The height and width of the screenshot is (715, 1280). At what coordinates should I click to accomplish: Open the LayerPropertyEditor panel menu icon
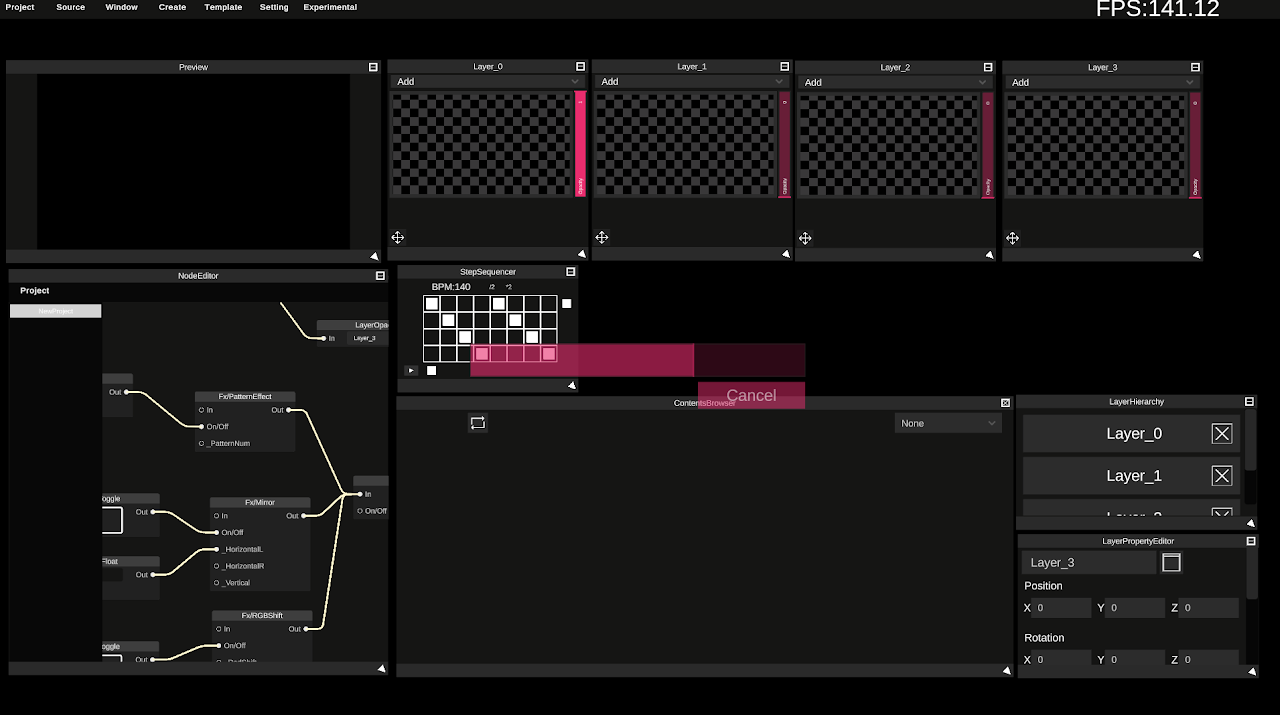click(1249, 540)
